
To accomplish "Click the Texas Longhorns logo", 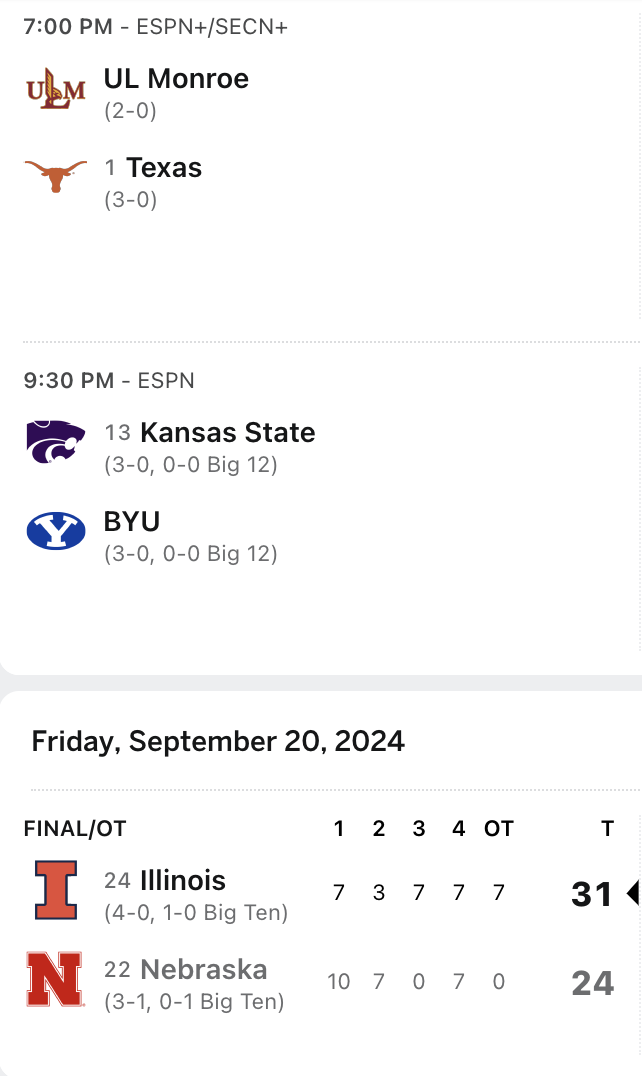I will coord(56,177).
